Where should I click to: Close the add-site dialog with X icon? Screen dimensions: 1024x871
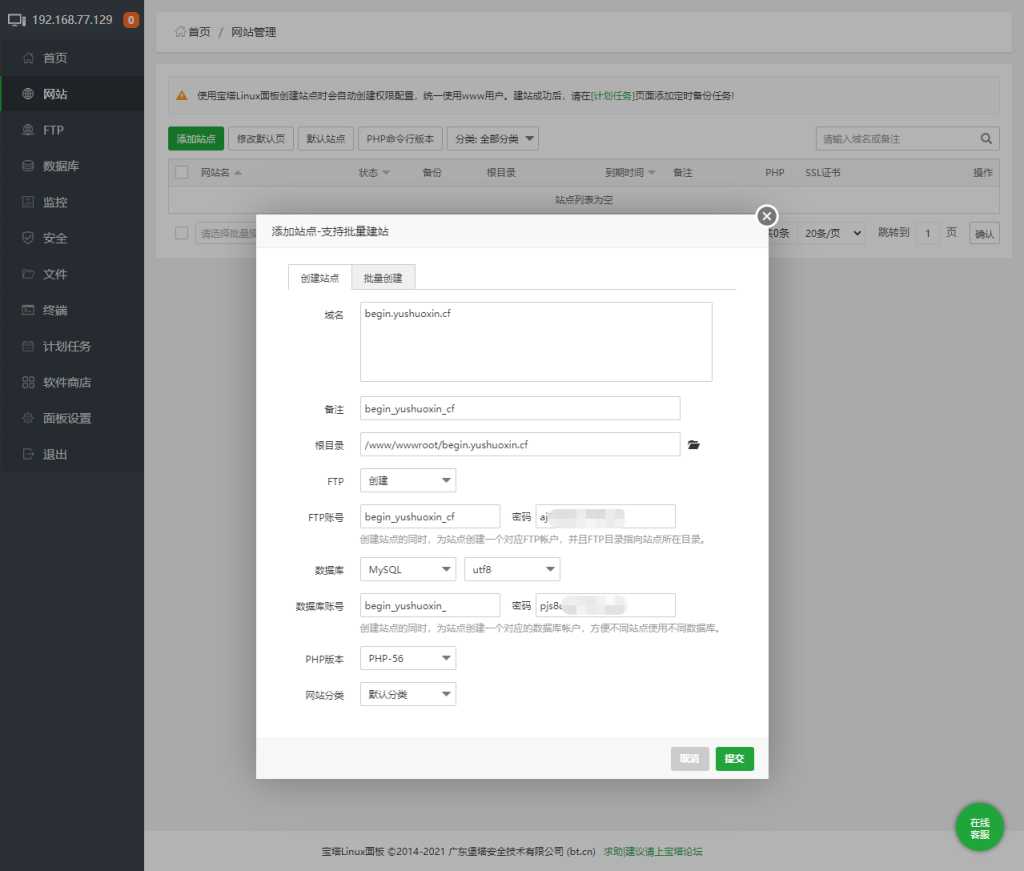766,216
